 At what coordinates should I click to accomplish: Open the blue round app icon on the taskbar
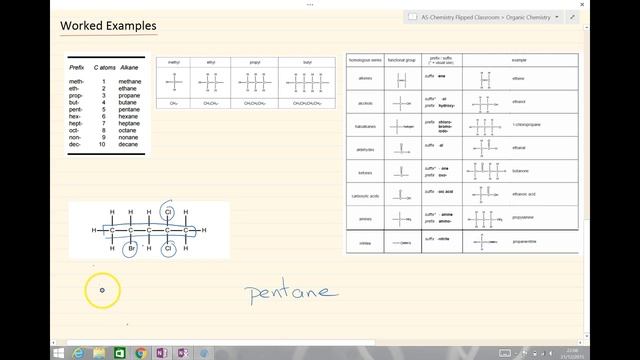(x=204, y=353)
